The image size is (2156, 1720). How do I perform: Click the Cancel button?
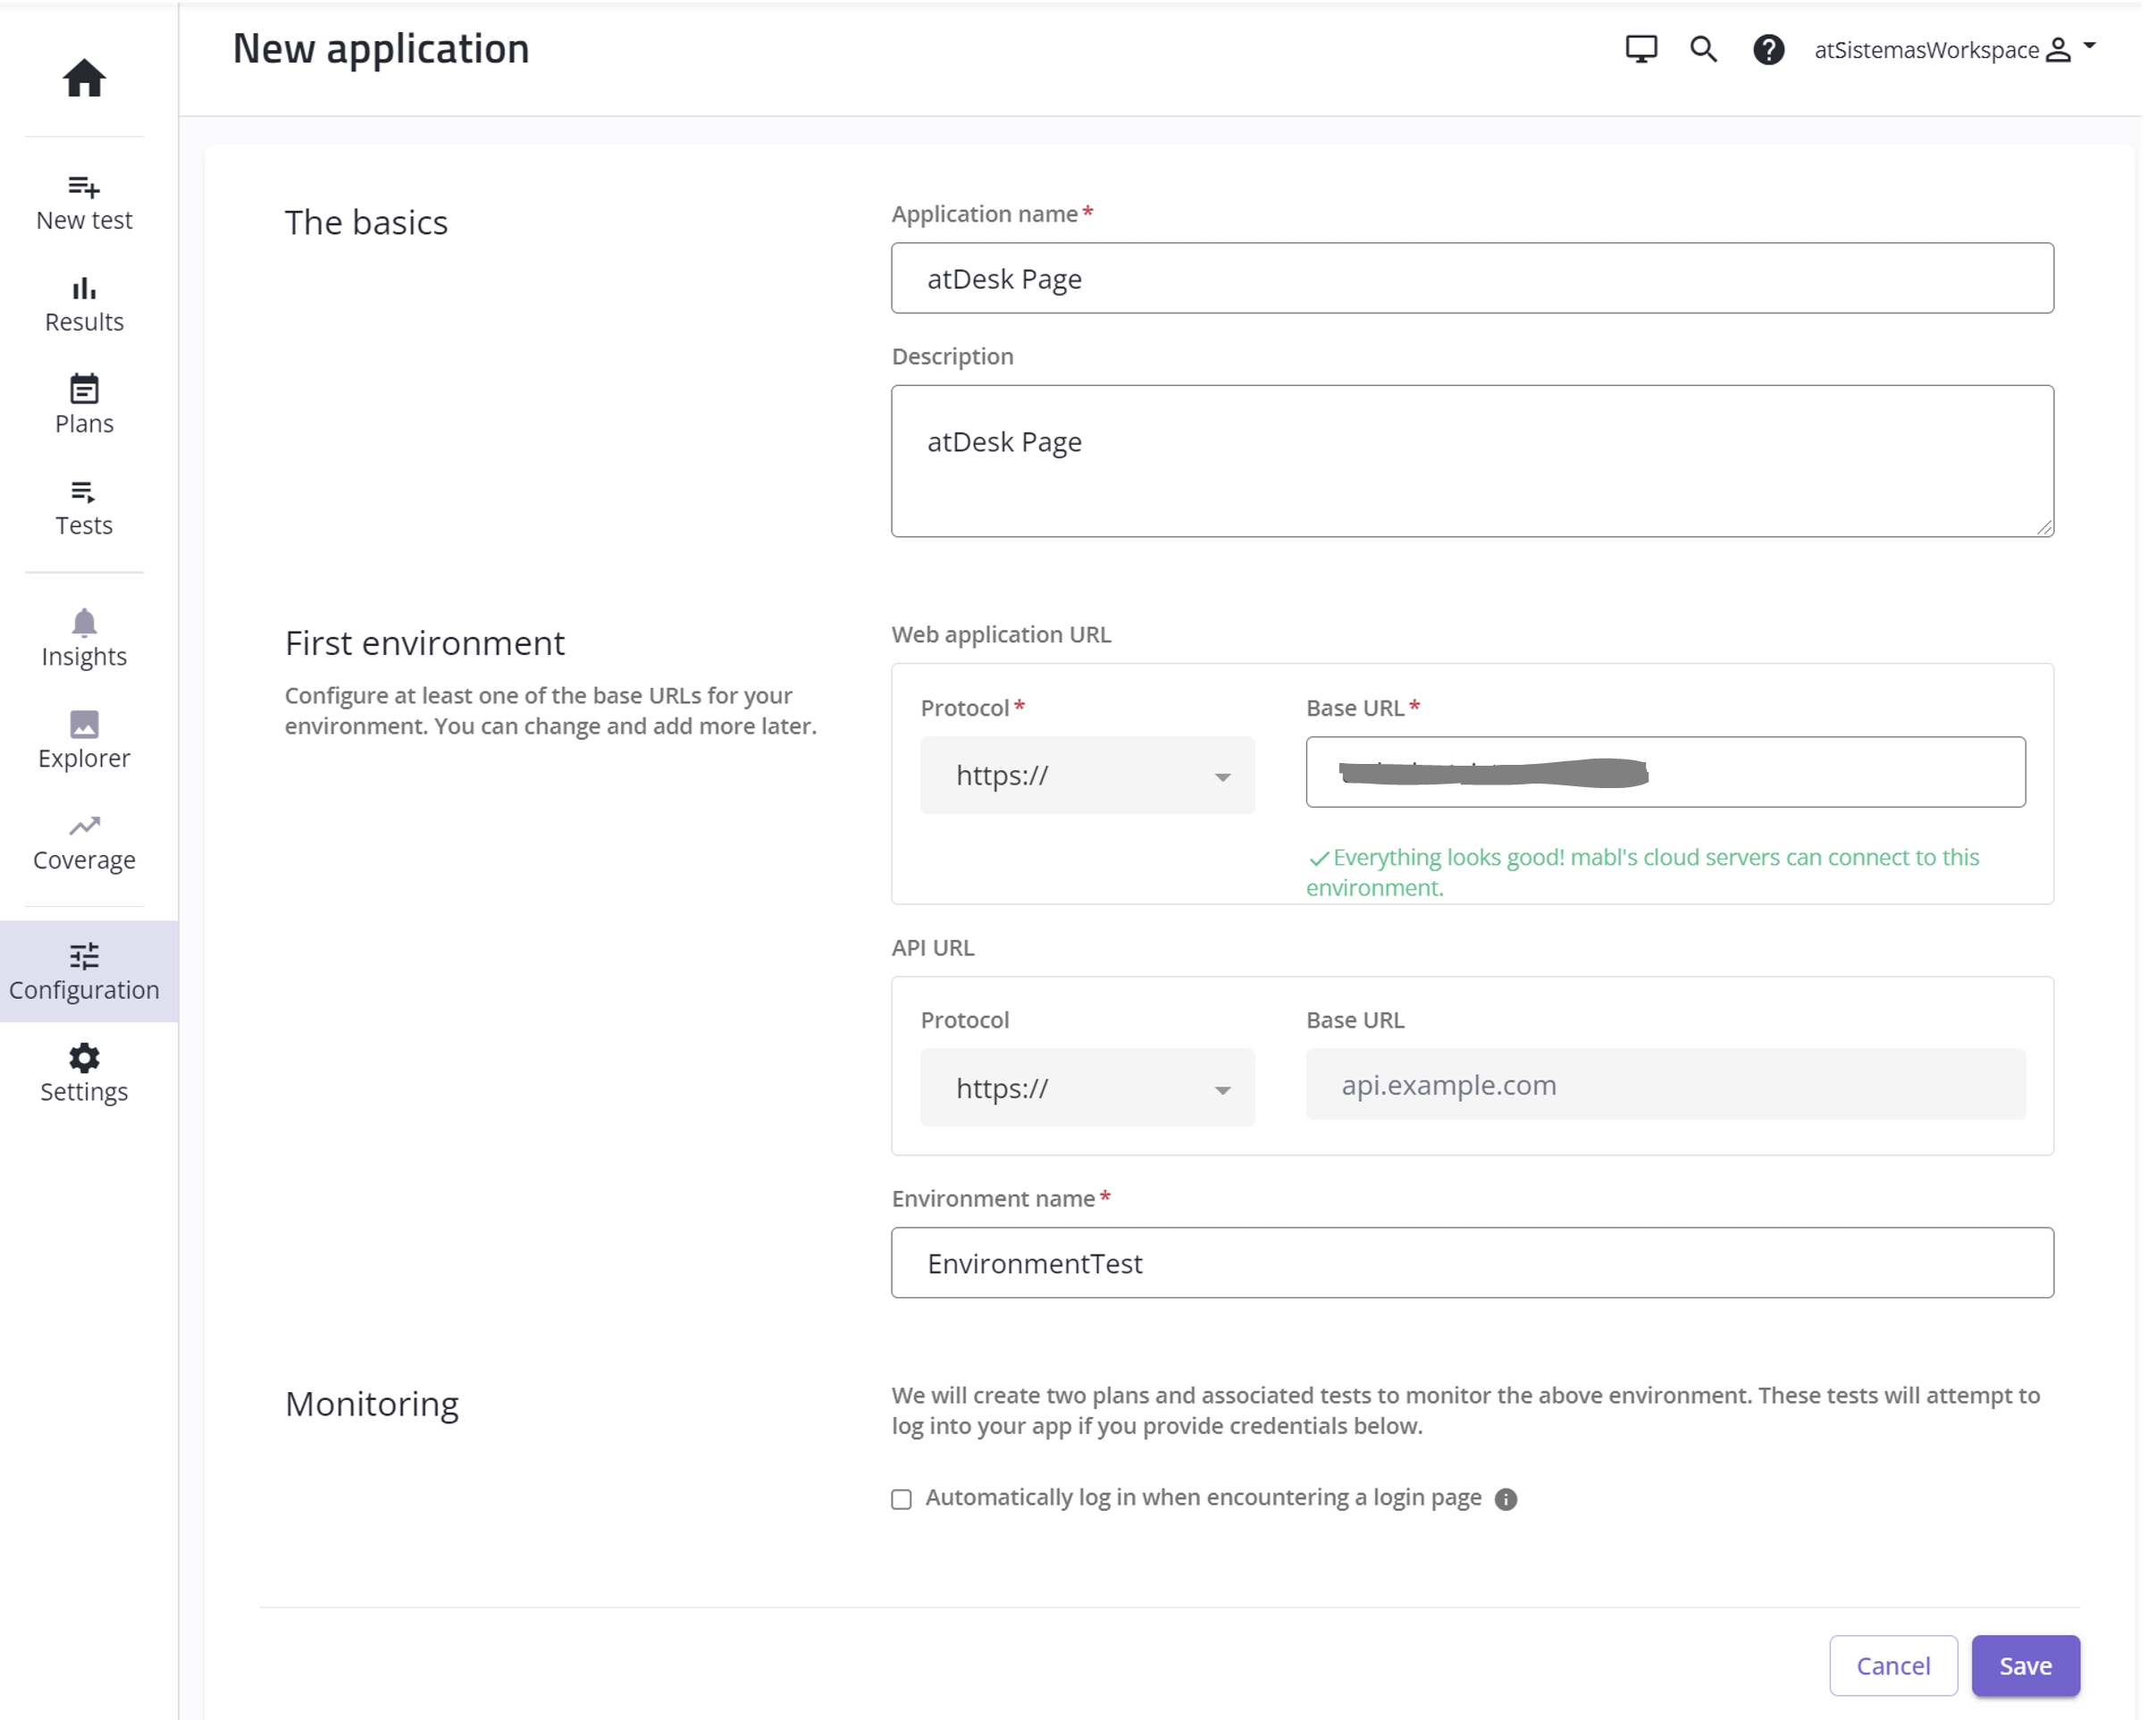(x=1892, y=1665)
